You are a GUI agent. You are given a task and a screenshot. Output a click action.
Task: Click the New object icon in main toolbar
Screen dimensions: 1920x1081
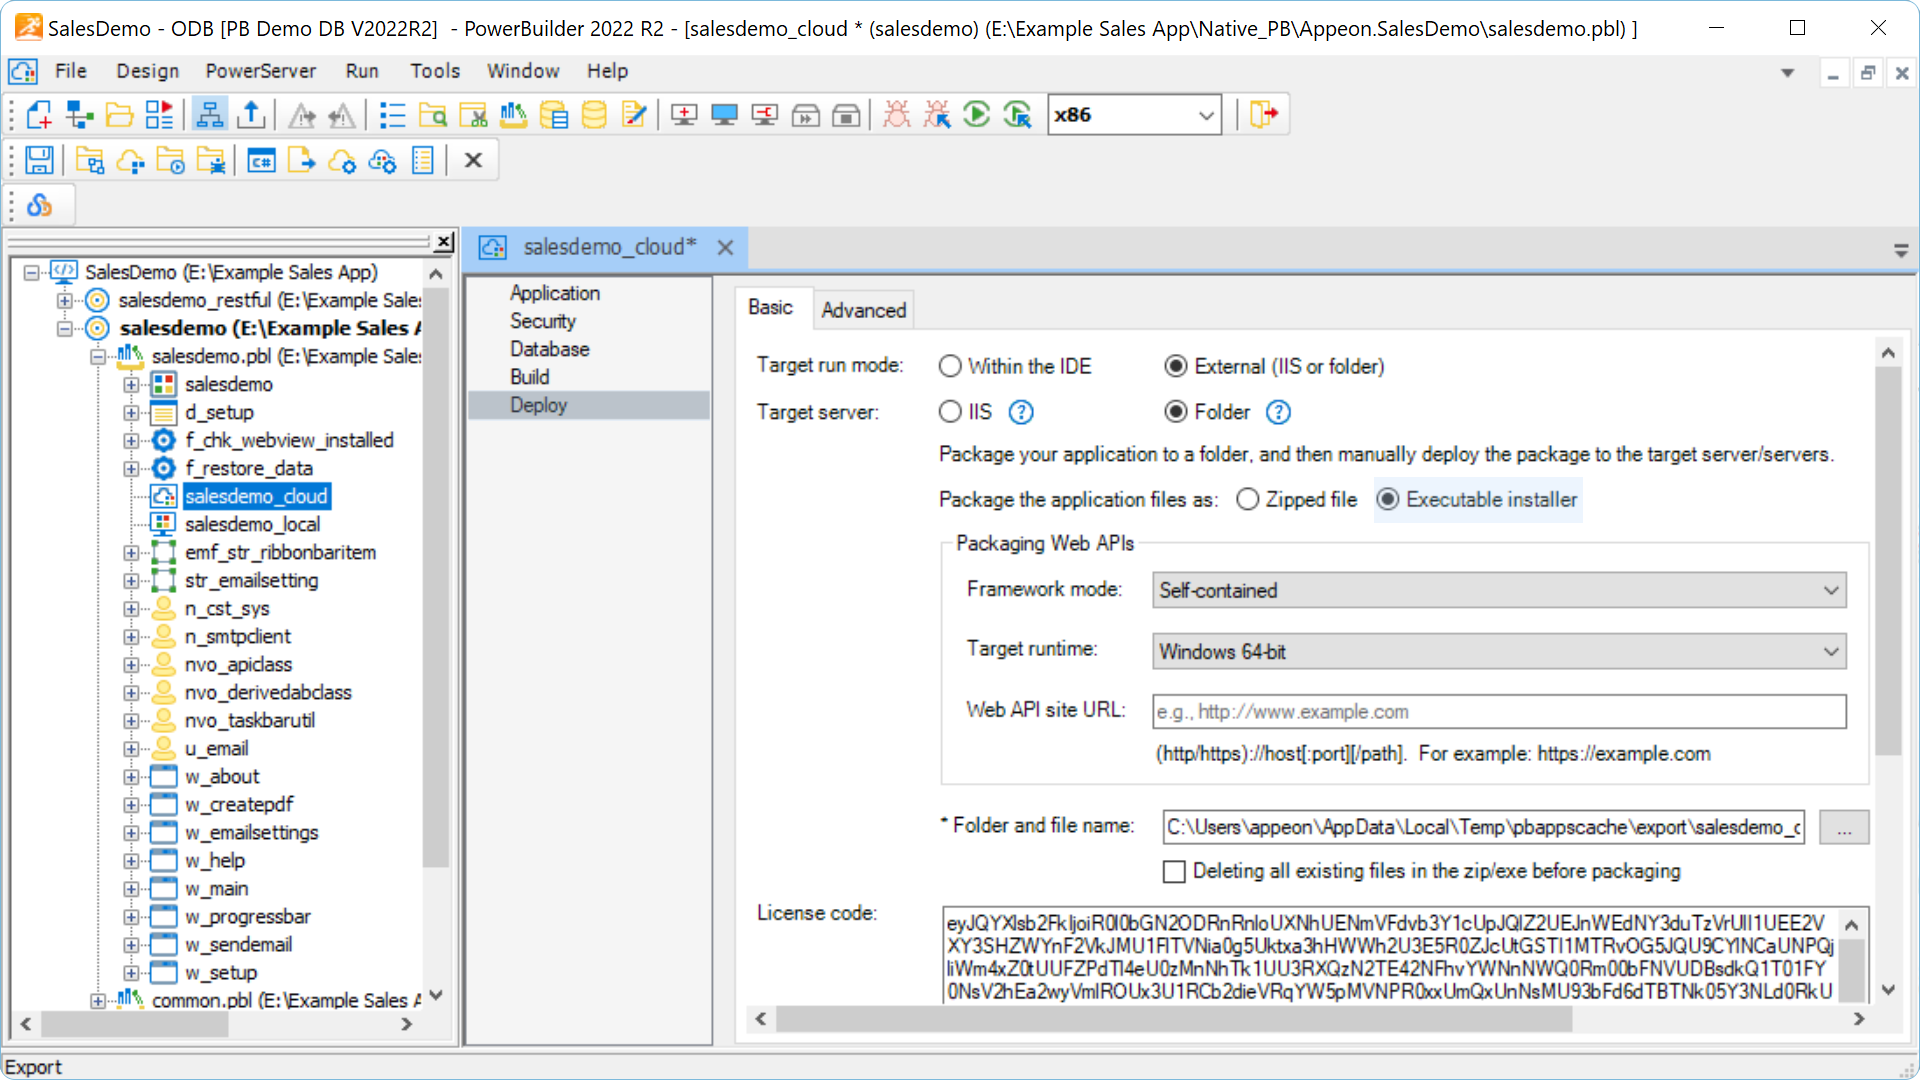[39, 115]
